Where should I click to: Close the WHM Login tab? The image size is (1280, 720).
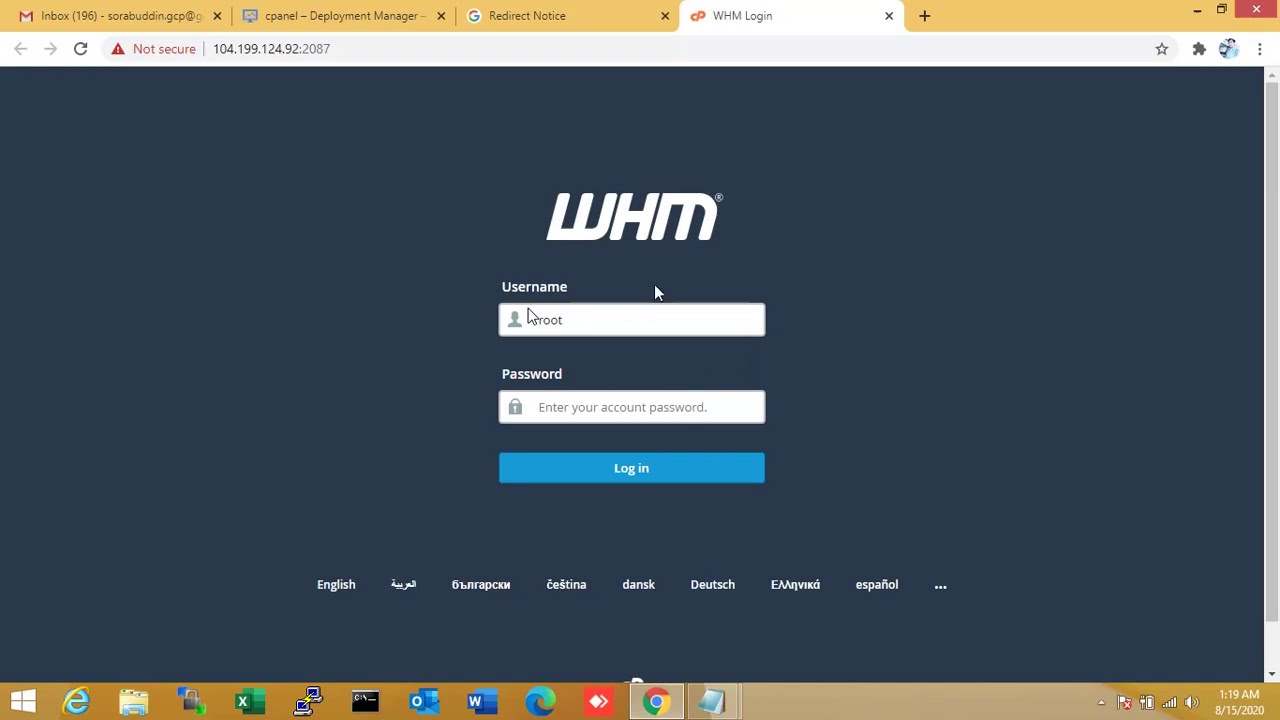pyautogui.click(x=889, y=16)
